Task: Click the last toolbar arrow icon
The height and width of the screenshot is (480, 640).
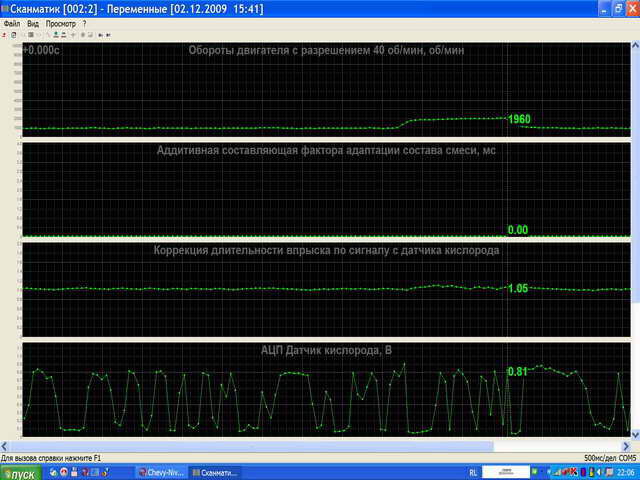Action: (x=109, y=34)
